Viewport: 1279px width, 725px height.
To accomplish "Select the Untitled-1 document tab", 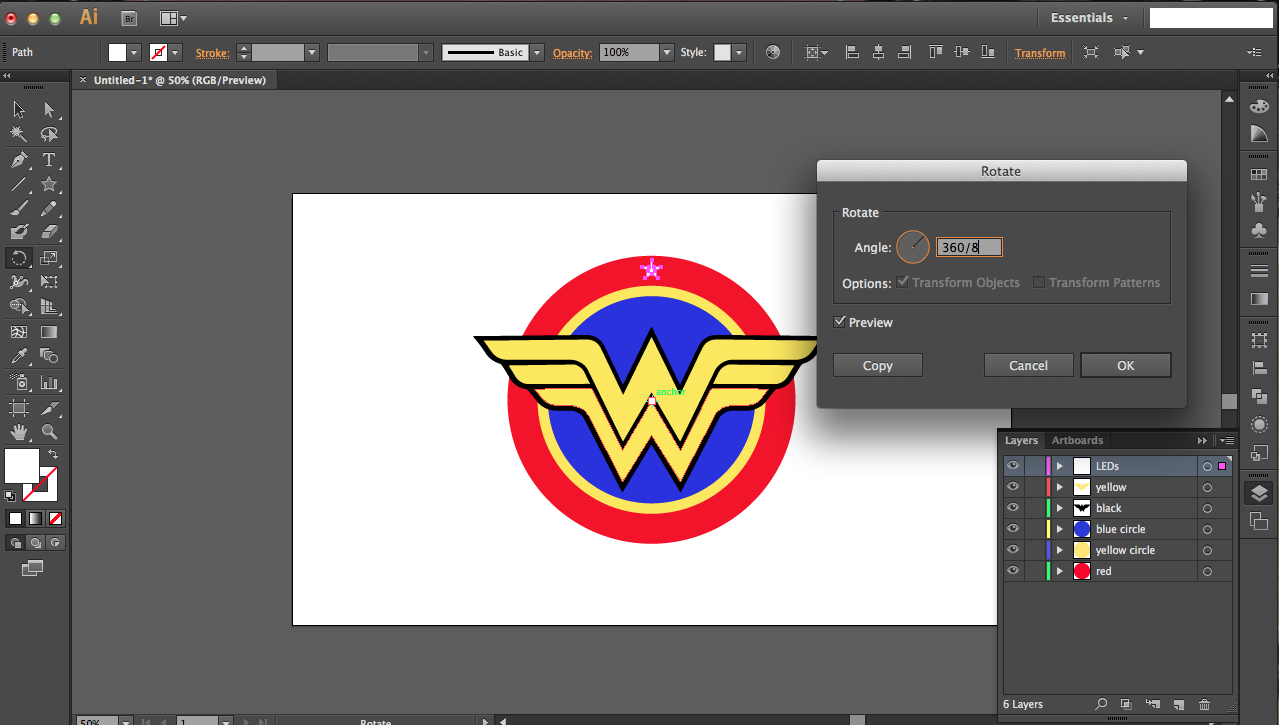I will tap(180, 80).
